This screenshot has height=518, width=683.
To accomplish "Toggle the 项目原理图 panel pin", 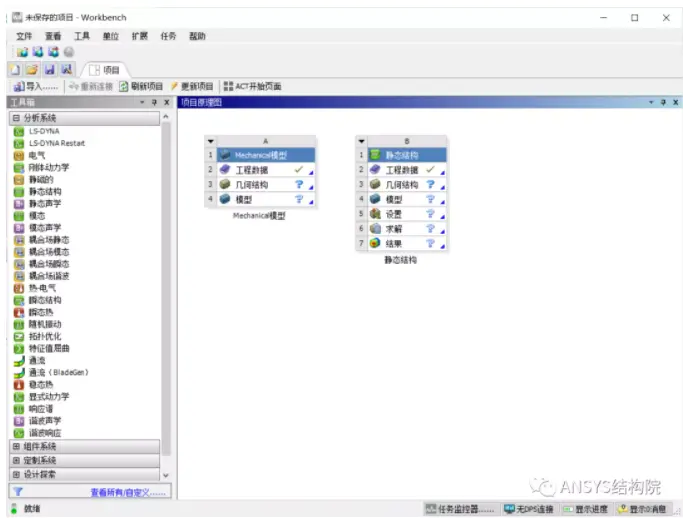I will pyautogui.click(x=663, y=102).
